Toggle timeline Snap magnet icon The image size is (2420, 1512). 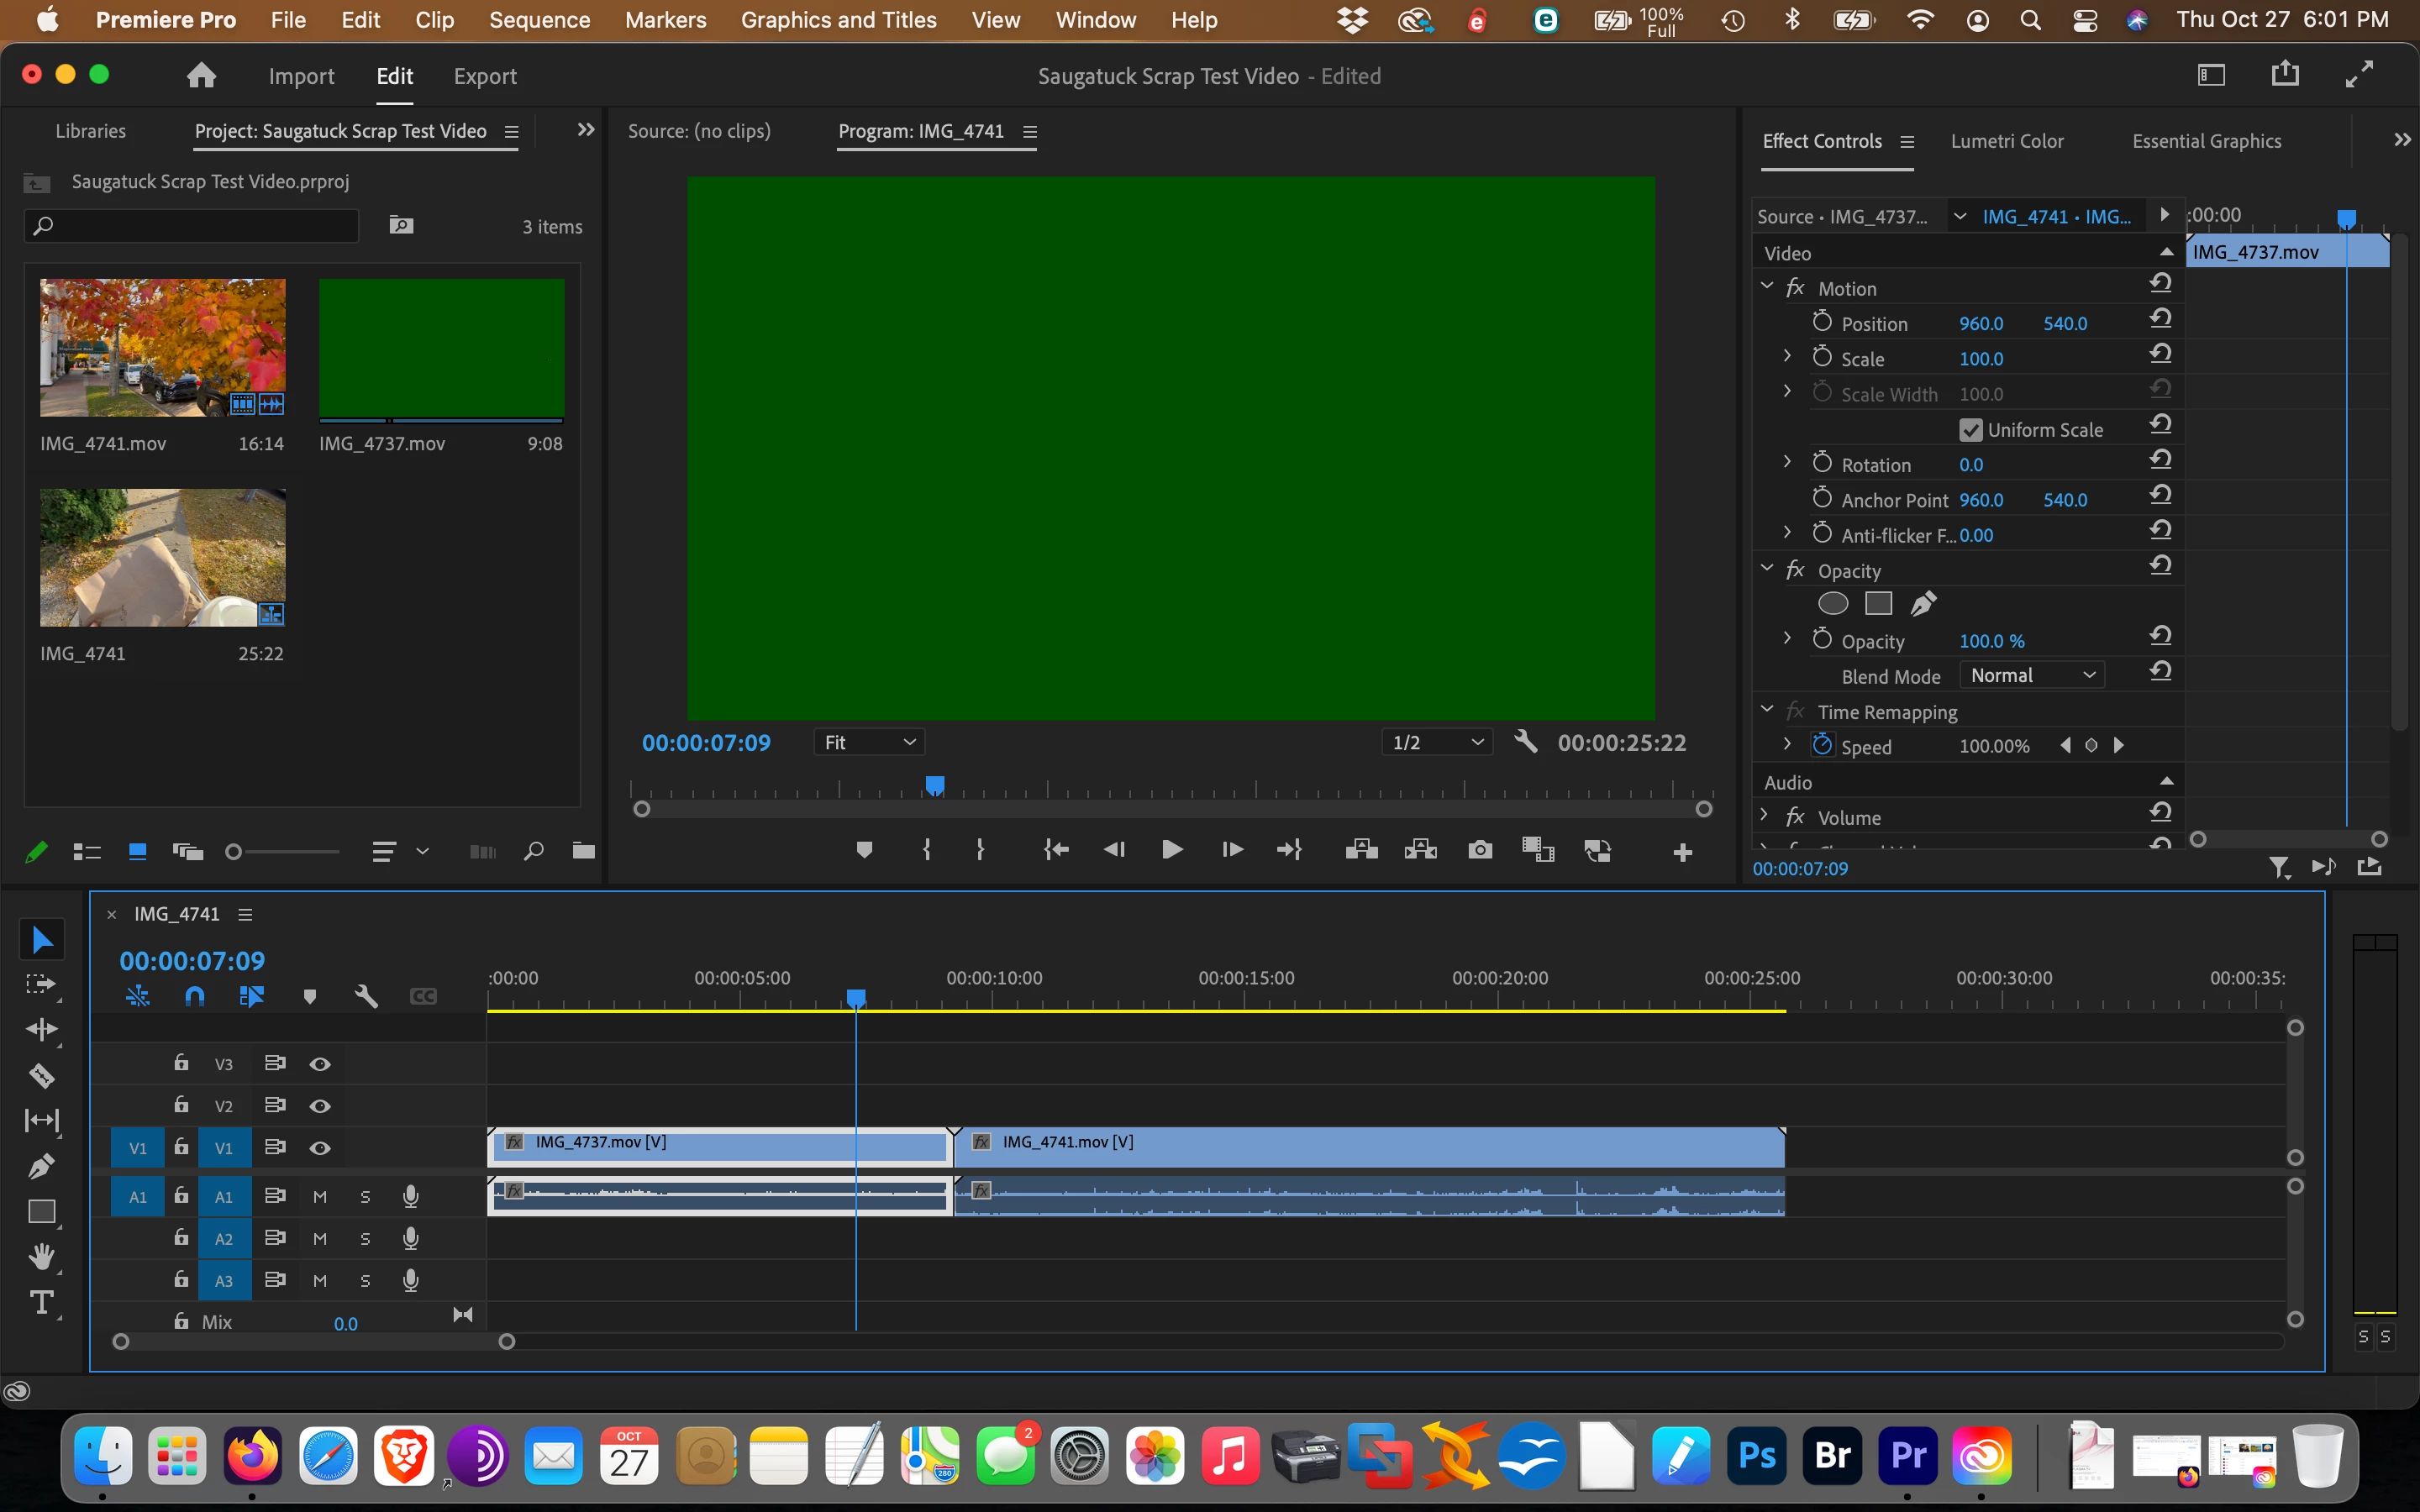(x=195, y=996)
